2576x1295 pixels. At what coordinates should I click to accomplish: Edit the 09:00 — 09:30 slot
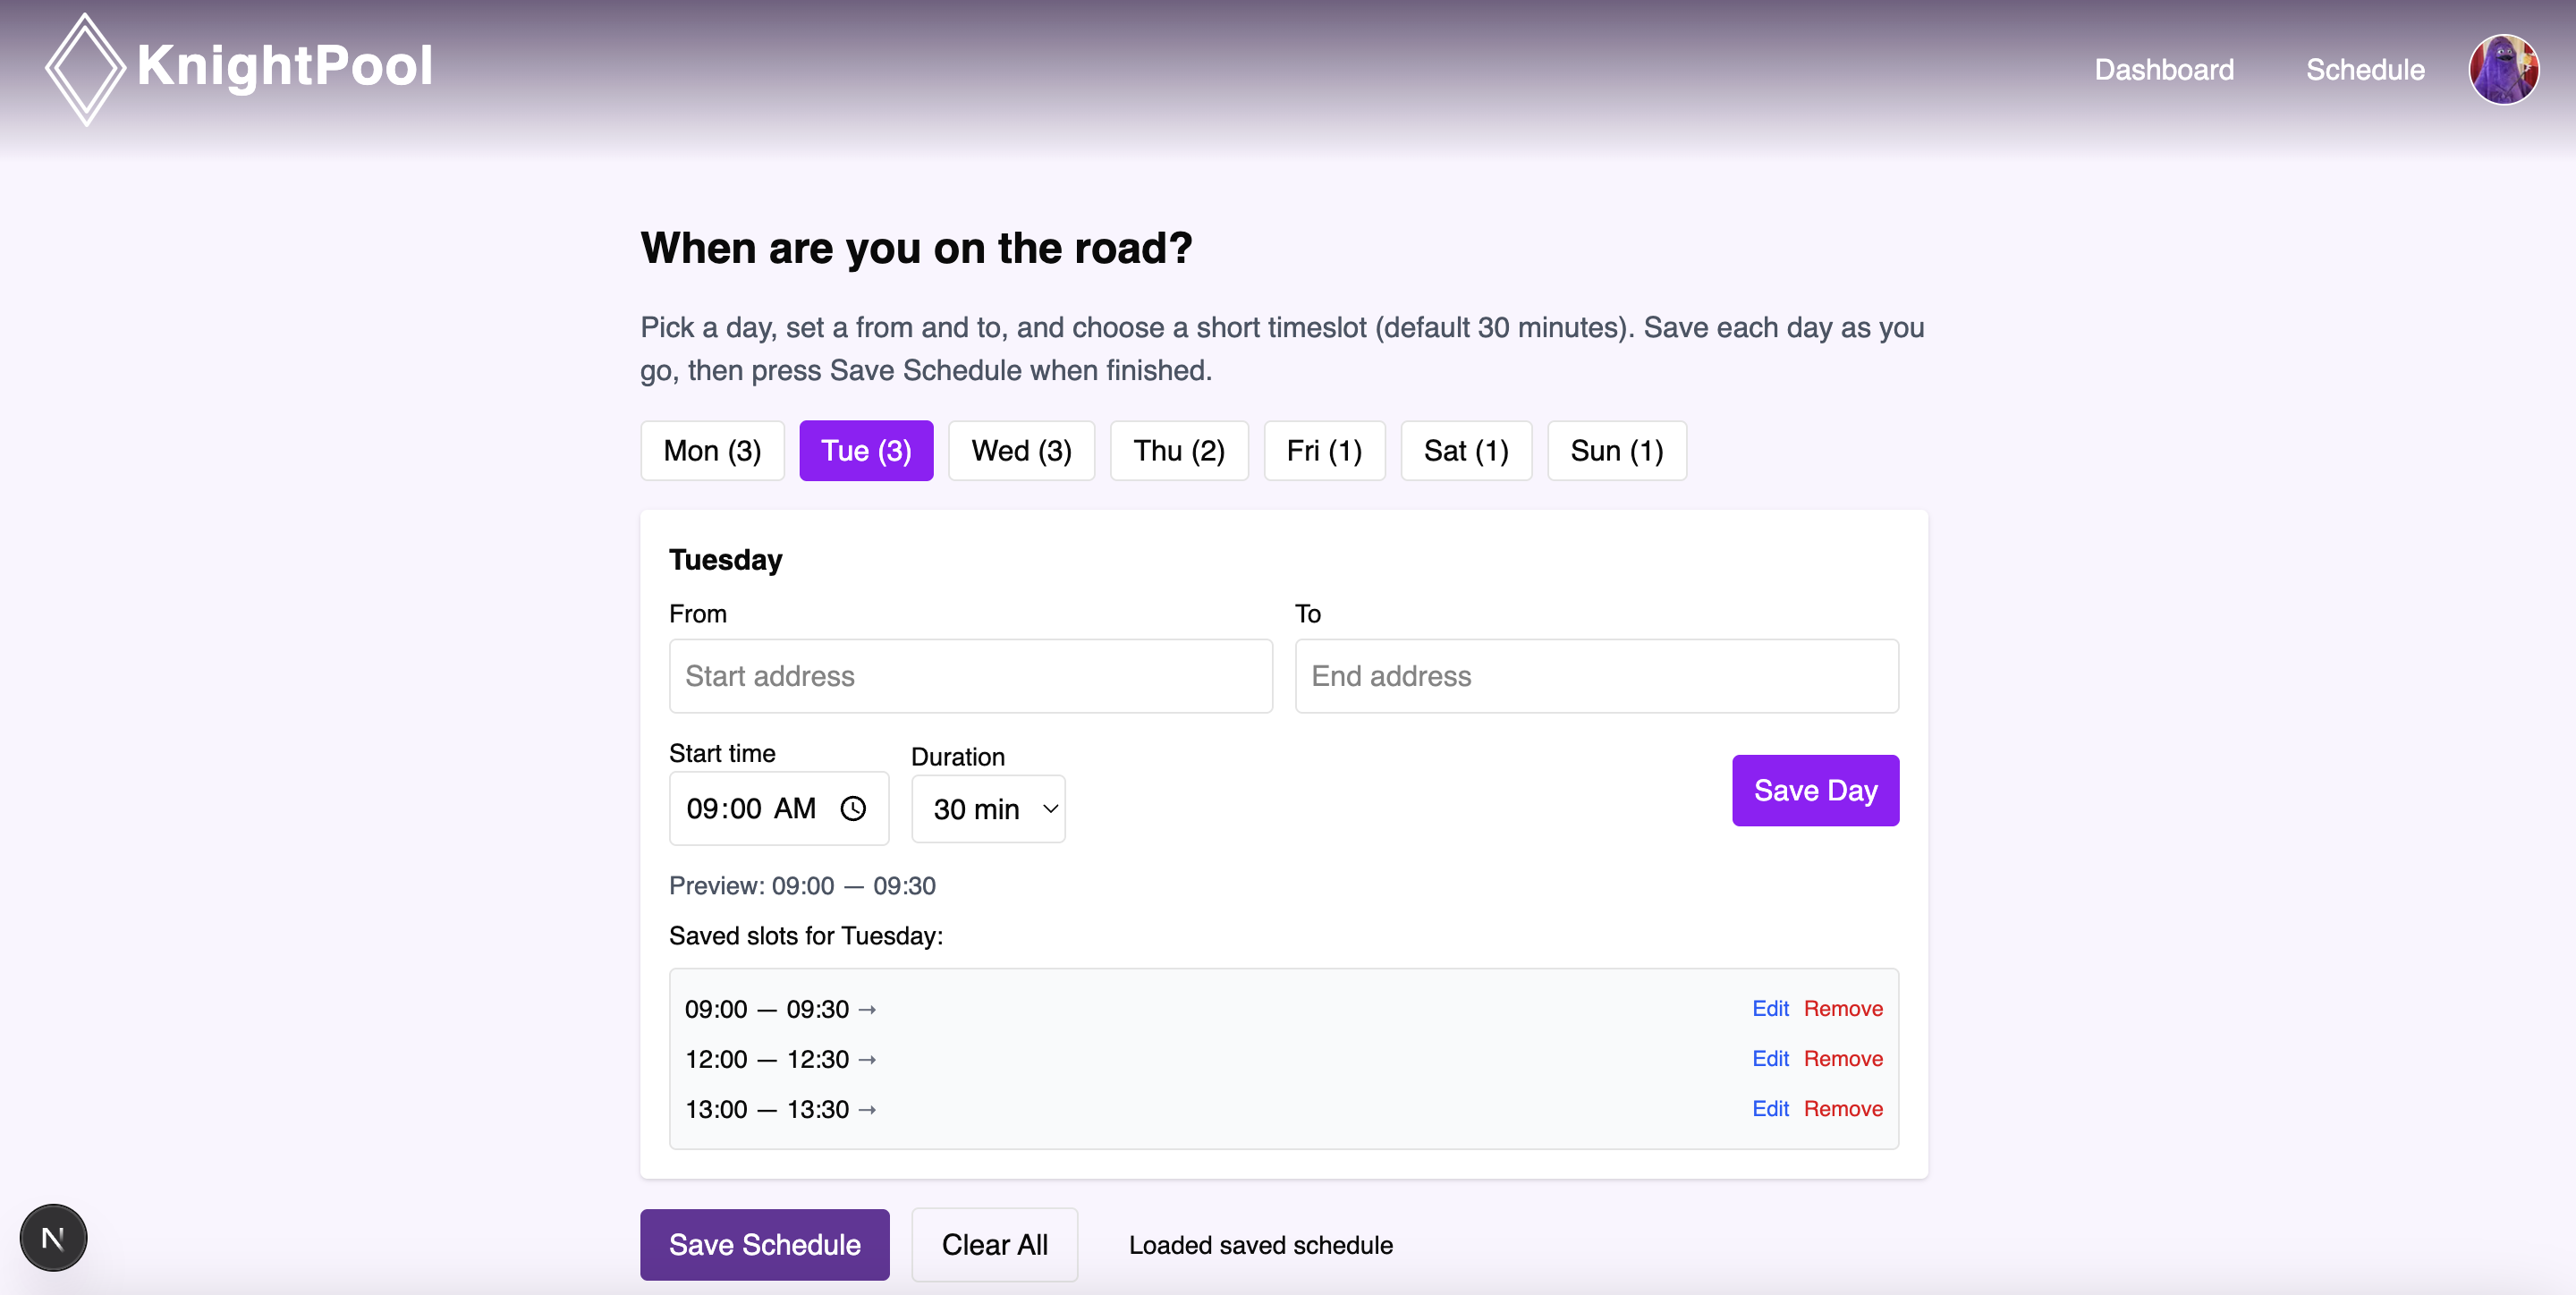(1769, 1008)
